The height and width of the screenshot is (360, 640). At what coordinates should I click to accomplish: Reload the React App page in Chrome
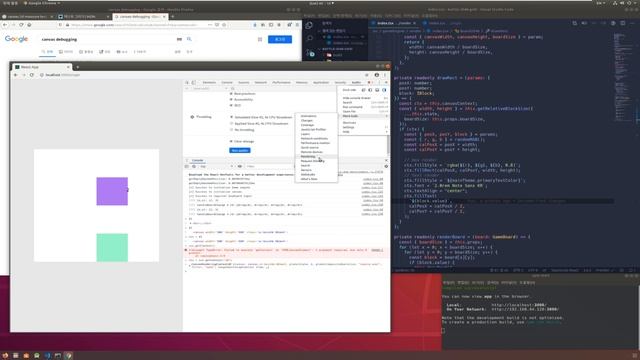click(32, 75)
